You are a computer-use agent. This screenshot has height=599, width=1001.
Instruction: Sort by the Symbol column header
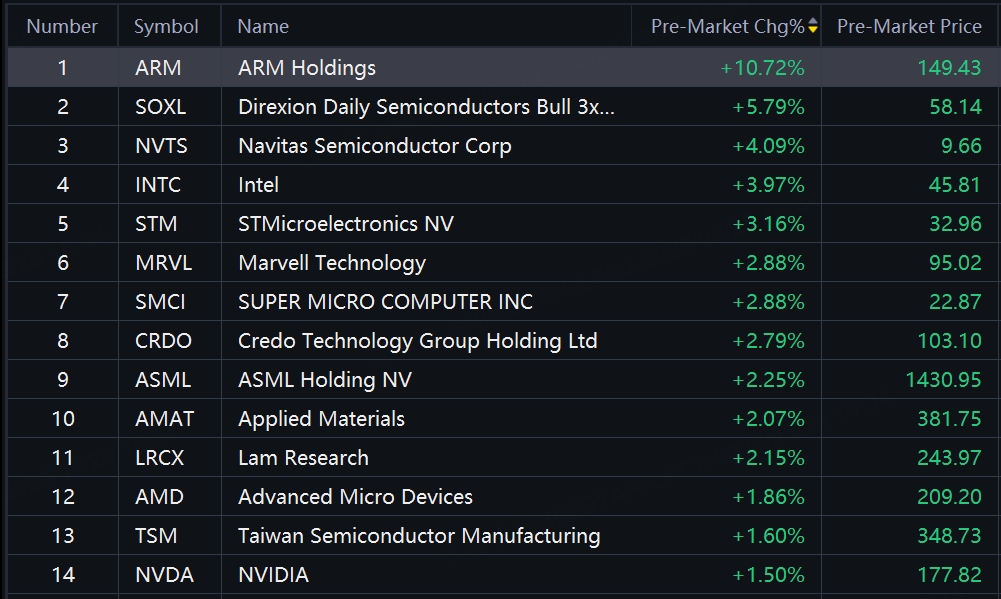click(x=166, y=27)
